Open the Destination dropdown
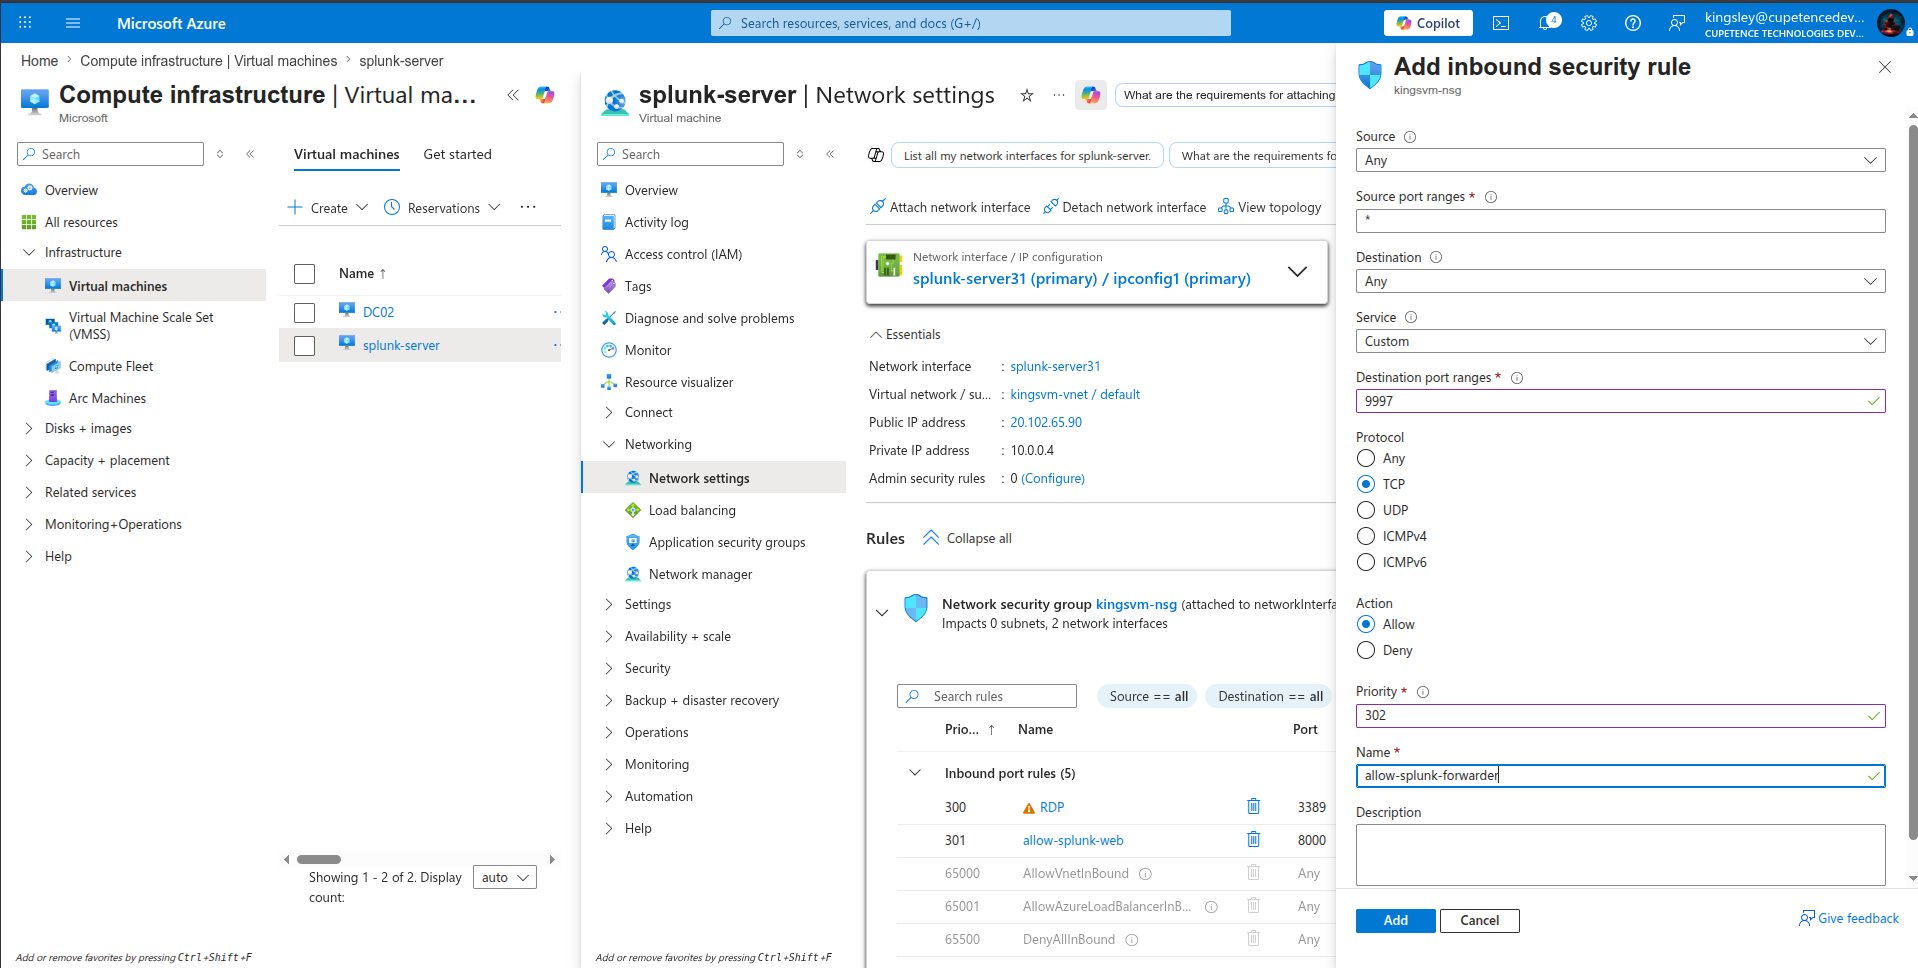This screenshot has height=968, width=1918. tap(1620, 281)
